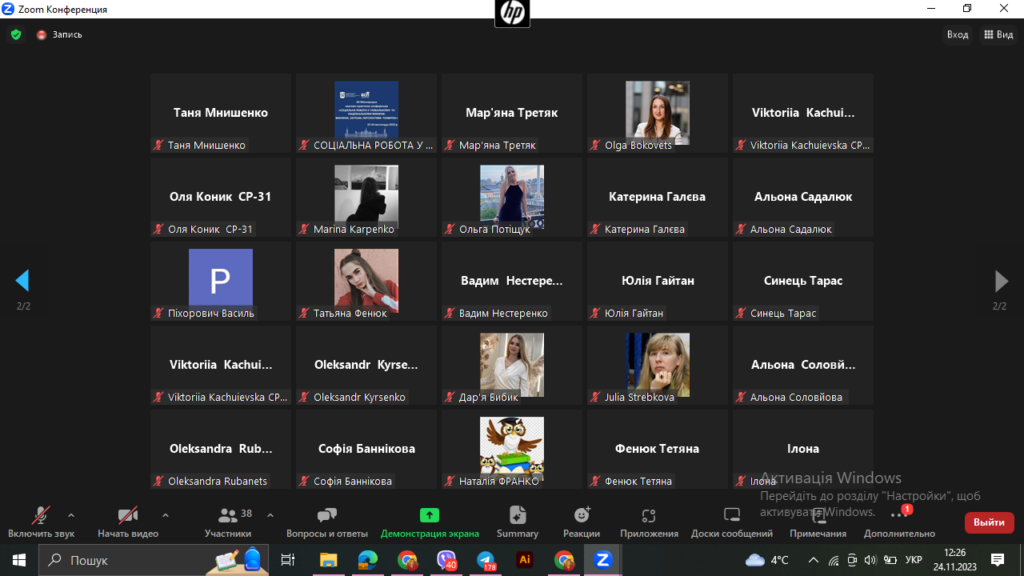Open Вопросы и ответы panel
The height and width of the screenshot is (576, 1024).
click(x=326, y=516)
